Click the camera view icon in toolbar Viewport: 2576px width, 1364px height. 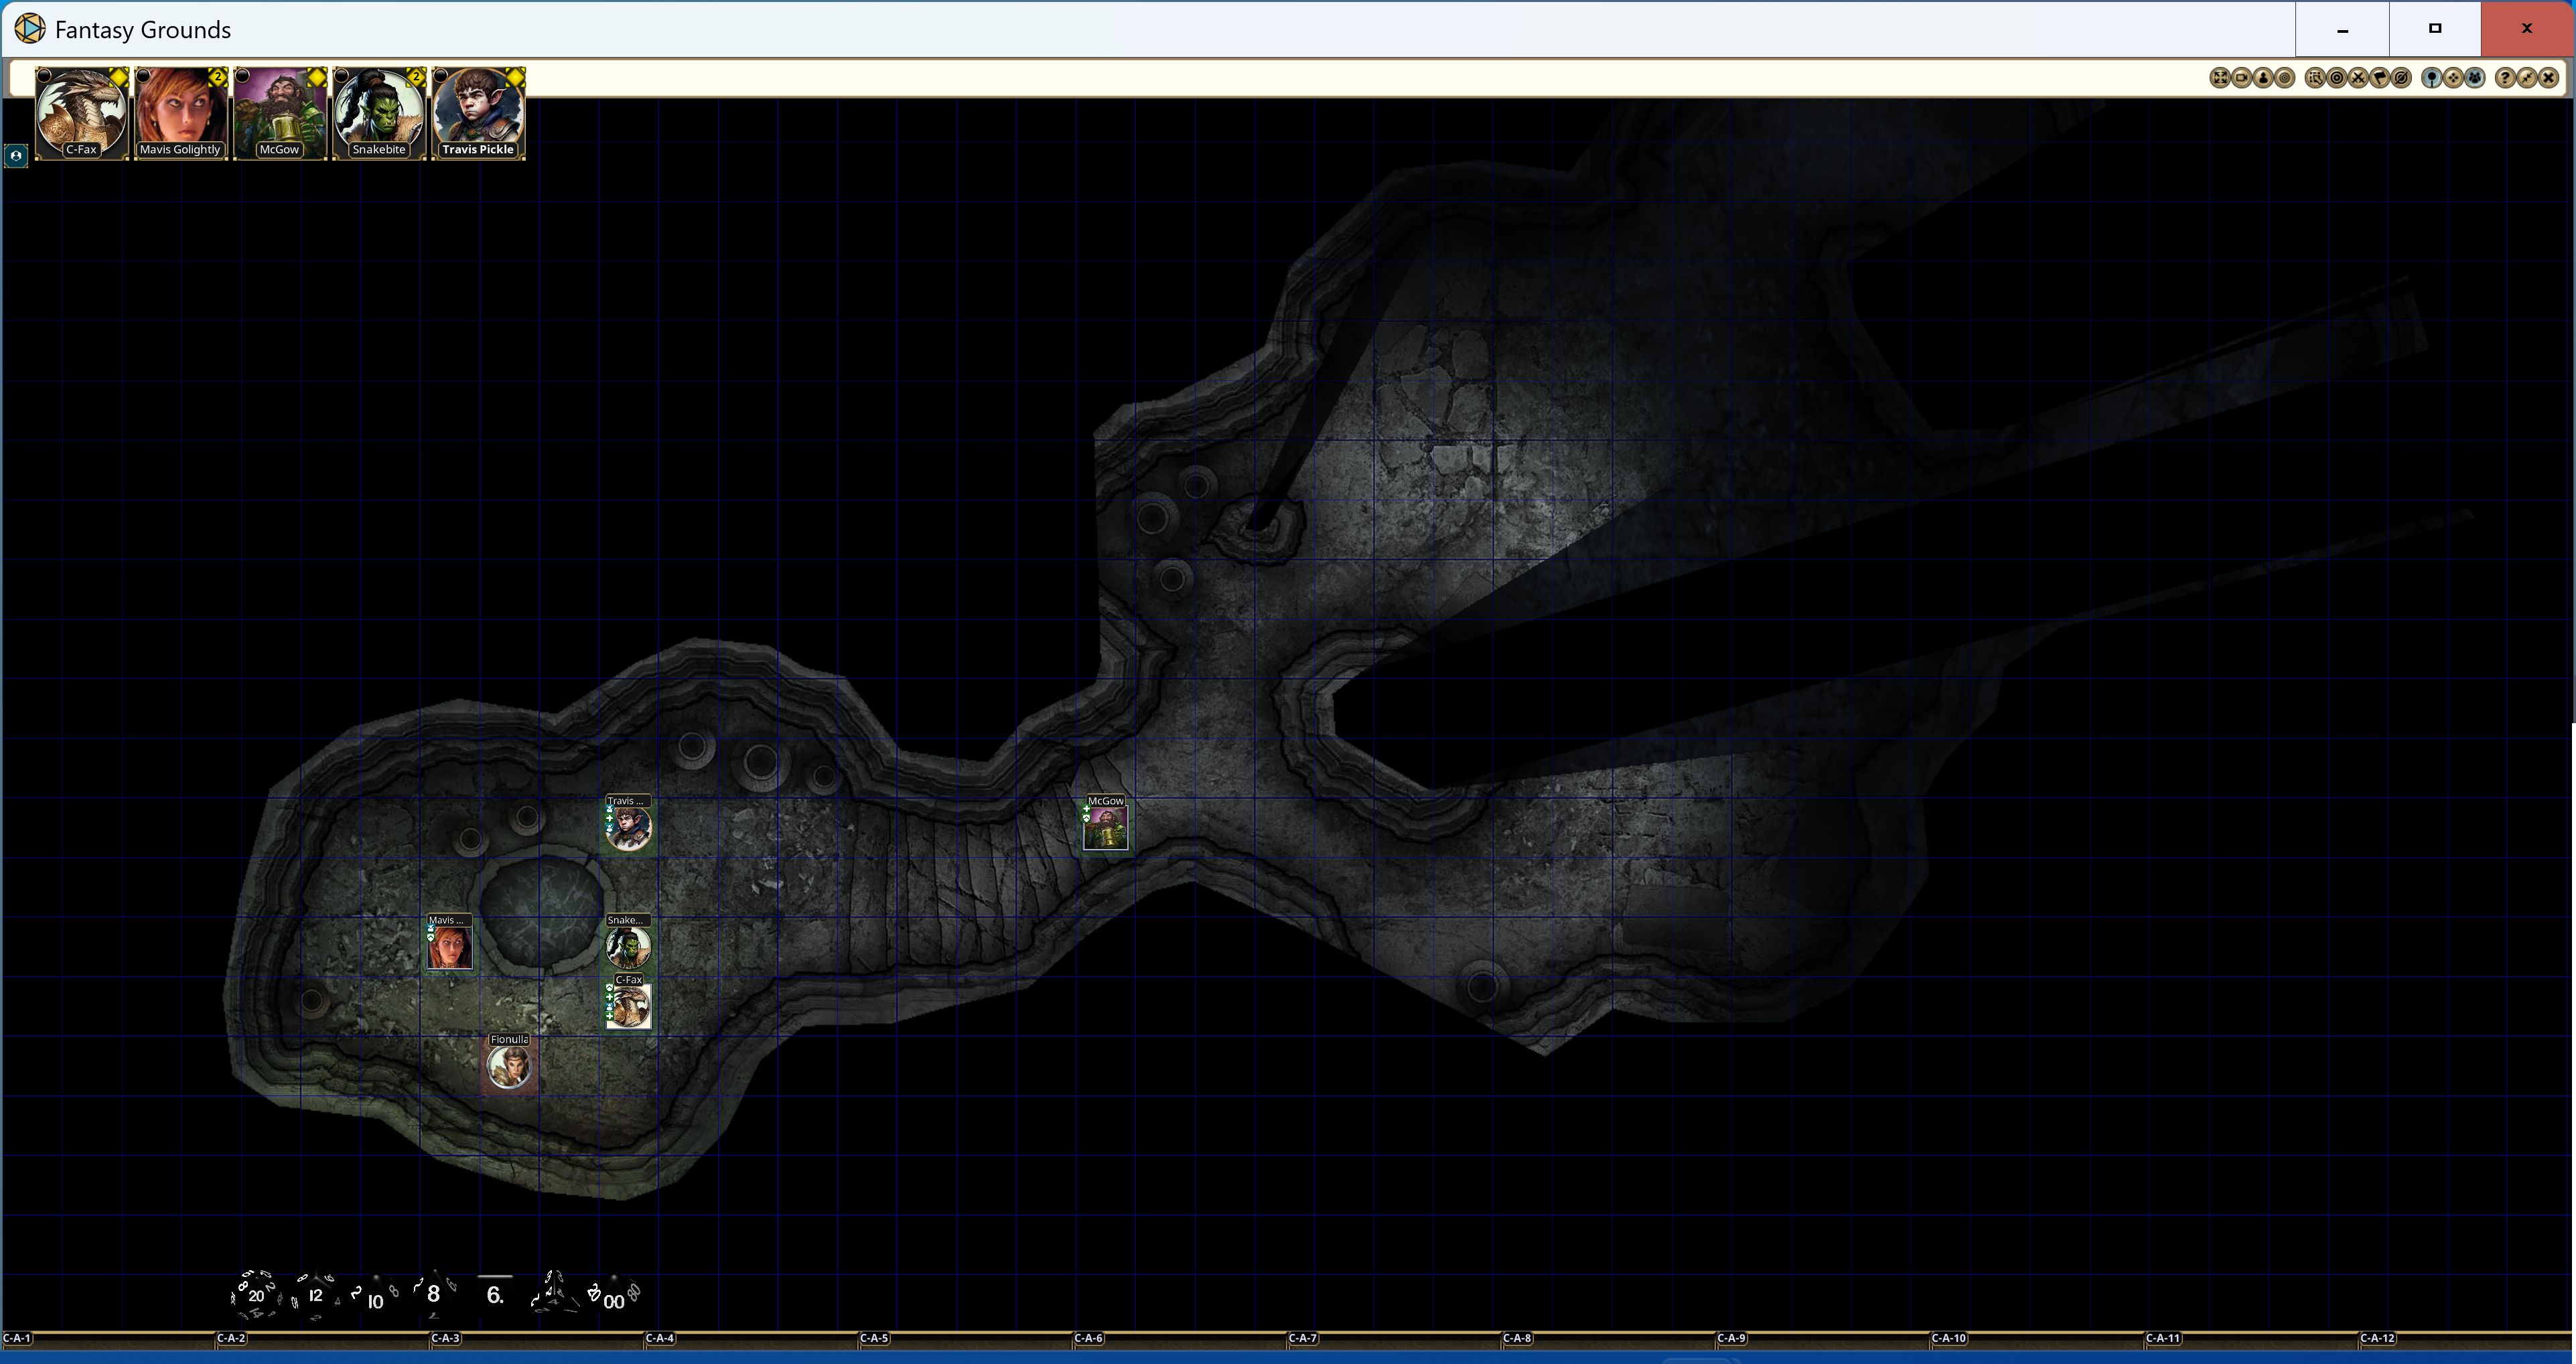2242,77
